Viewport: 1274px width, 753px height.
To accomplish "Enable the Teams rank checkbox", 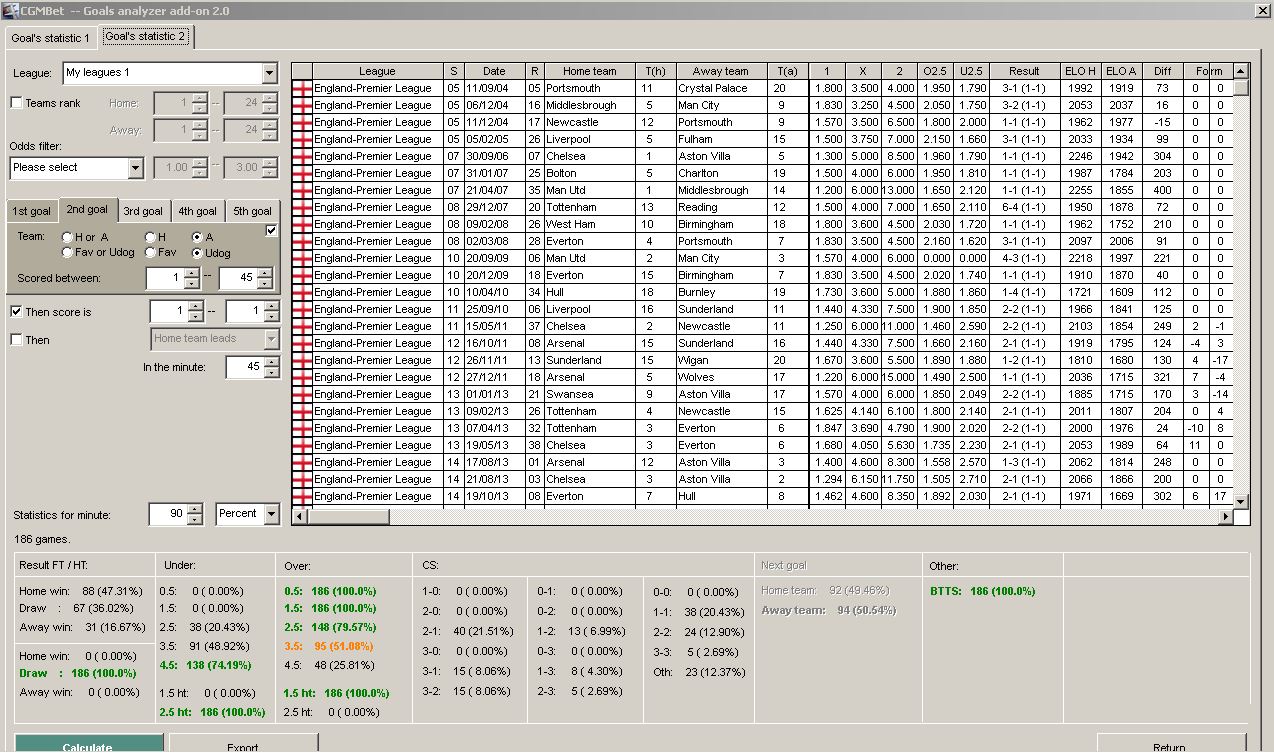I will (x=16, y=103).
